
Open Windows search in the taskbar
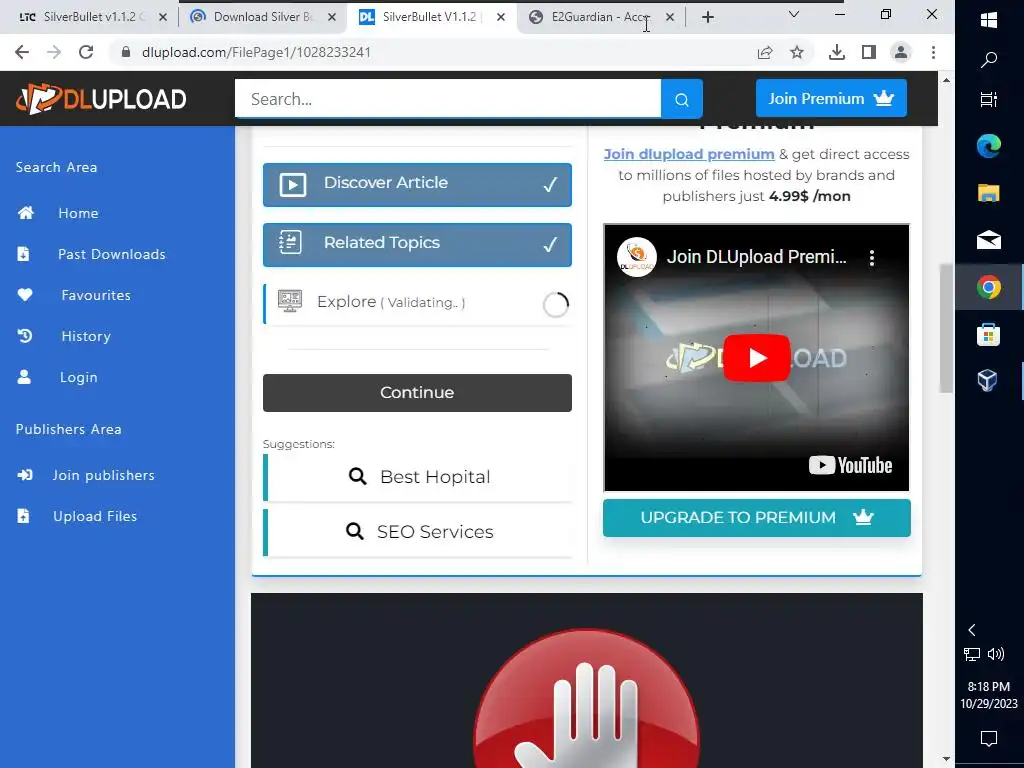point(989,60)
